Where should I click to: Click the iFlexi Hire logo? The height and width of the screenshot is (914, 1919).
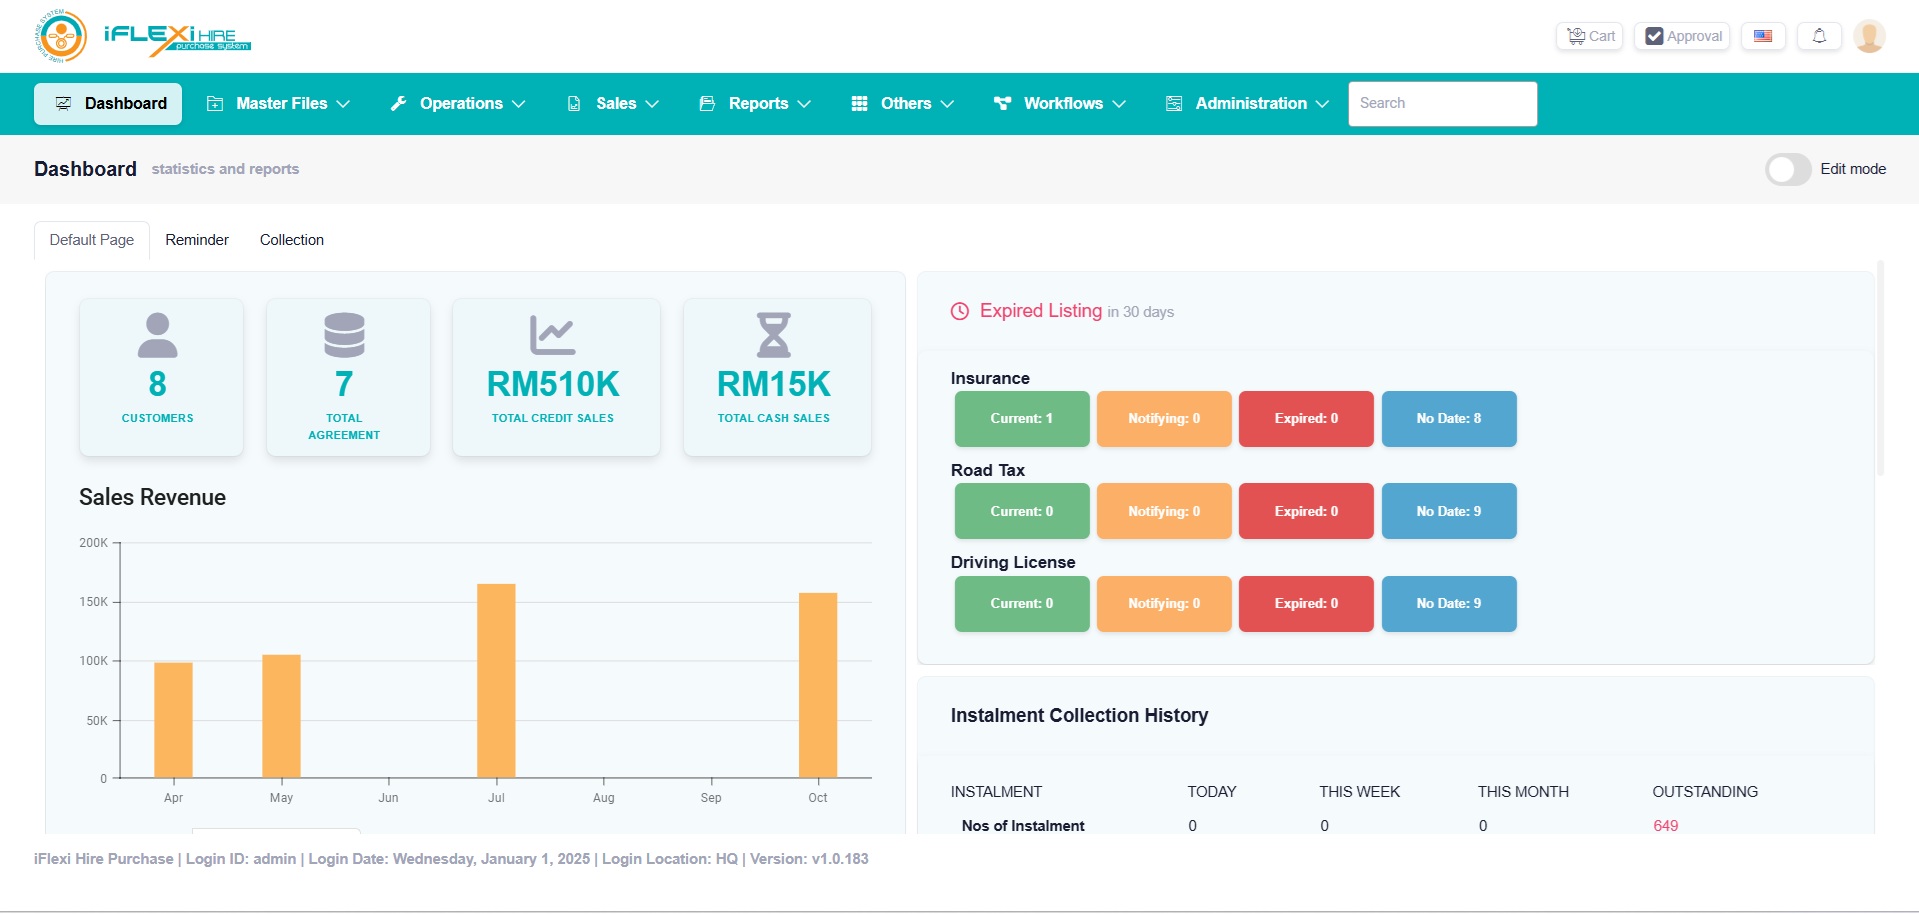click(x=142, y=36)
